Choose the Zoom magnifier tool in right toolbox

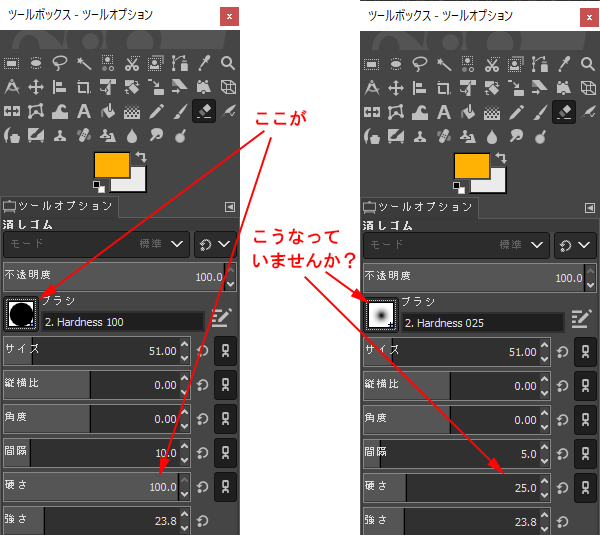pyautogui.click(x=588, y=62)
